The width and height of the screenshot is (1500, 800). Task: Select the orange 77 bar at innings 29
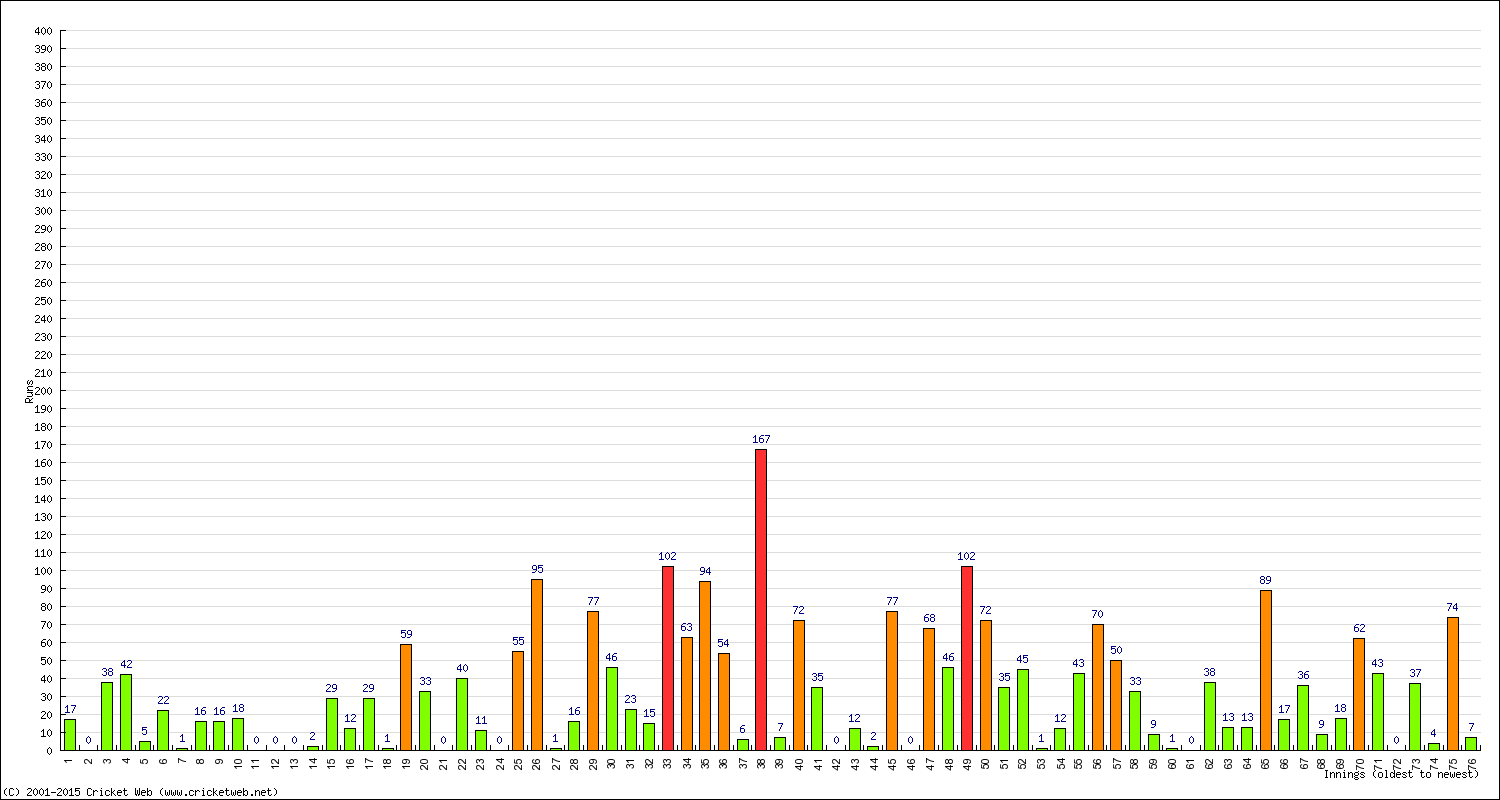593,680
